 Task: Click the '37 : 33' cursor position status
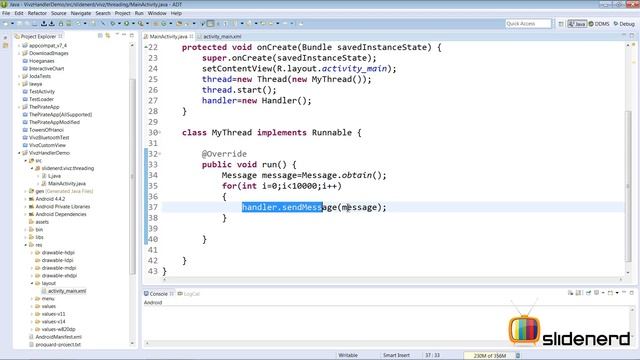(432, 356)
